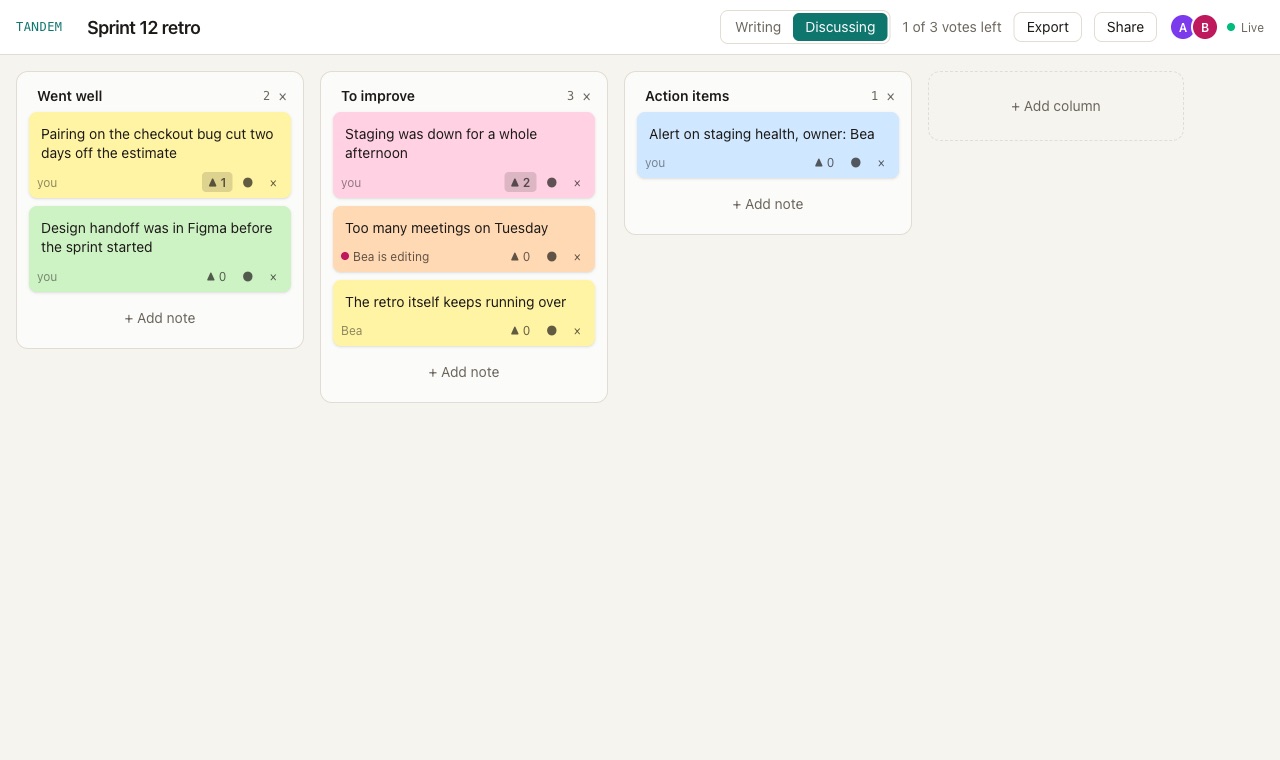This screenshot has width=1280, height=760.
Task: Click the '1 of 3 votes left' counter
Action: (x=952, y=27)
